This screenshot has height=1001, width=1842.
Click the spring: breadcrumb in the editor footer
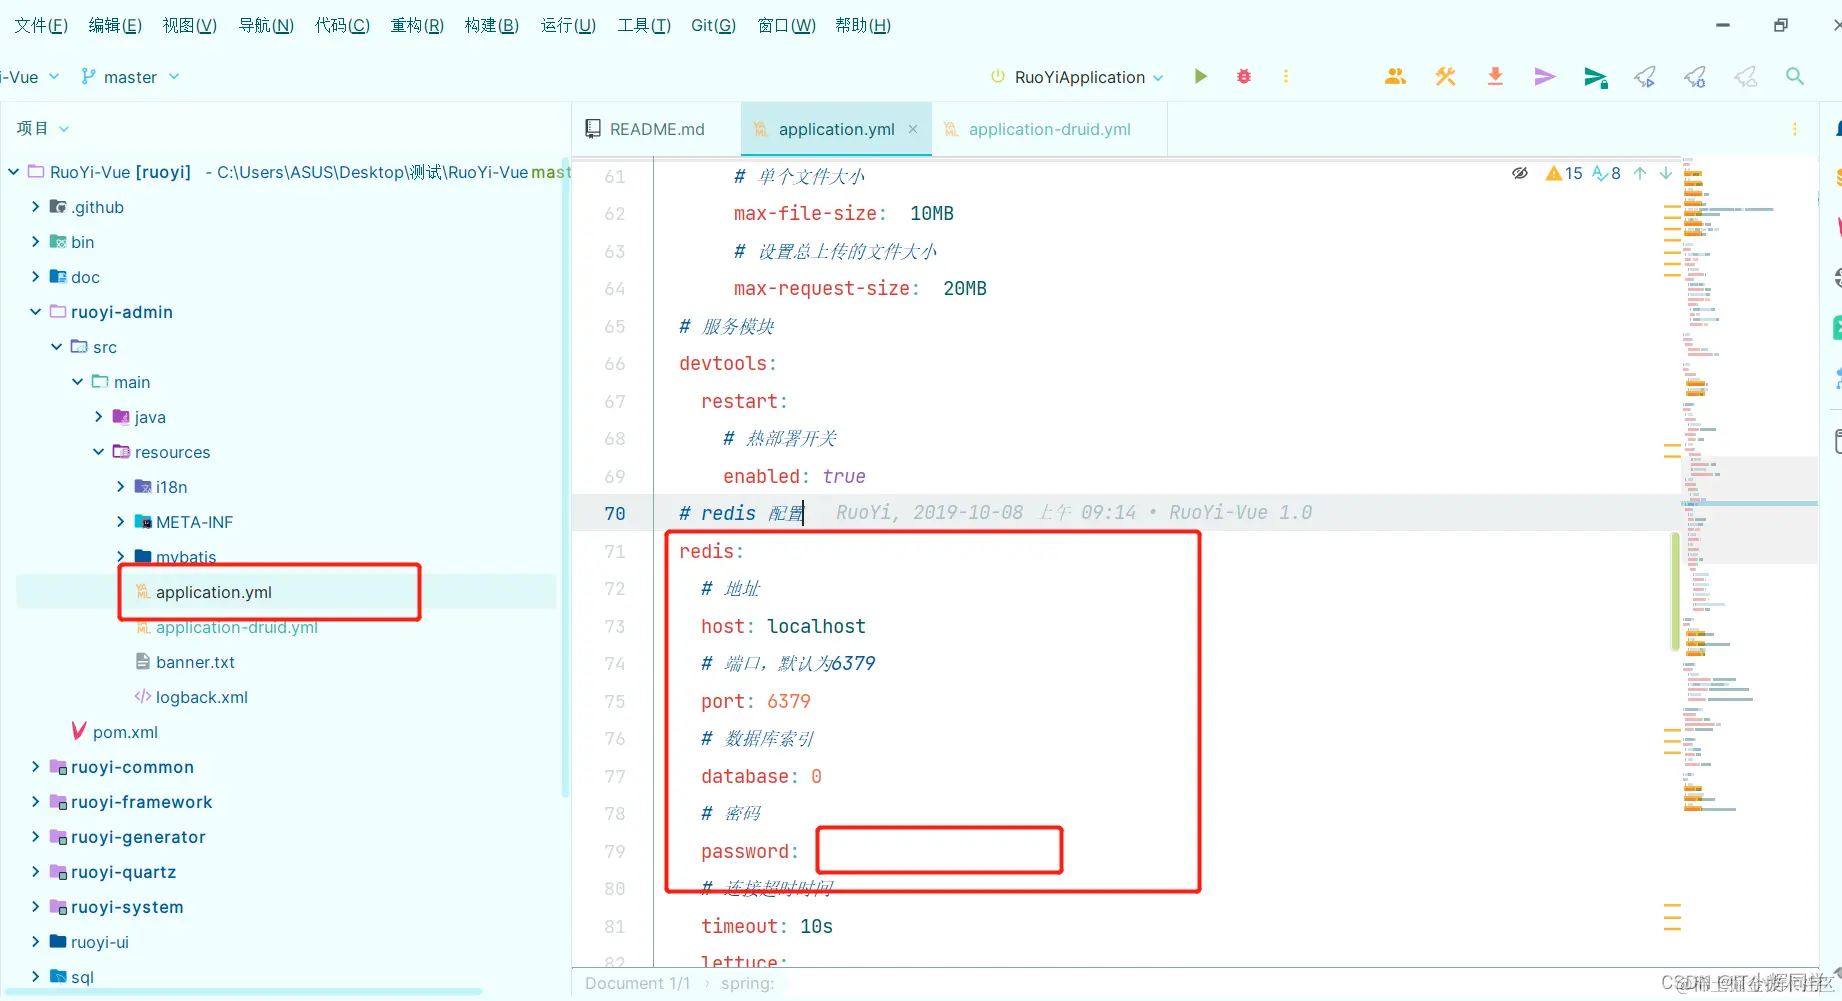[748, 983]
